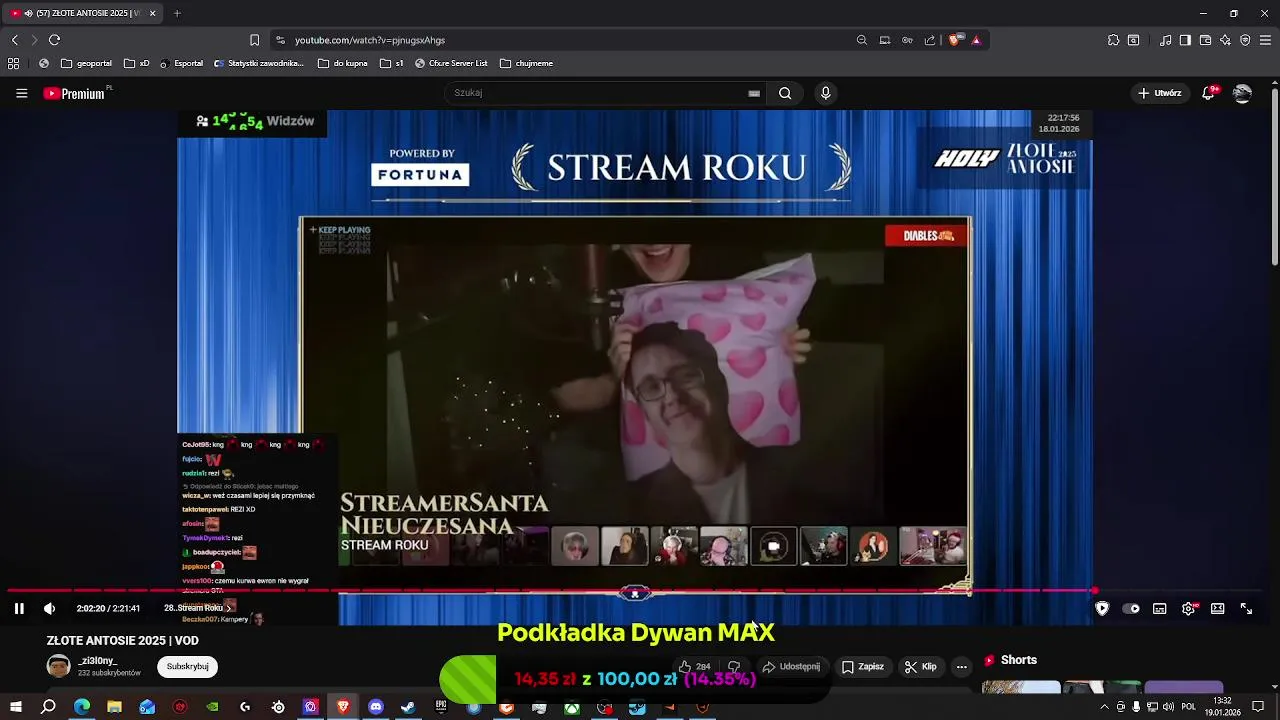1280x720 pixels.
Task: Open a new browser tab with the plus
Action: [x=177, y=13]
